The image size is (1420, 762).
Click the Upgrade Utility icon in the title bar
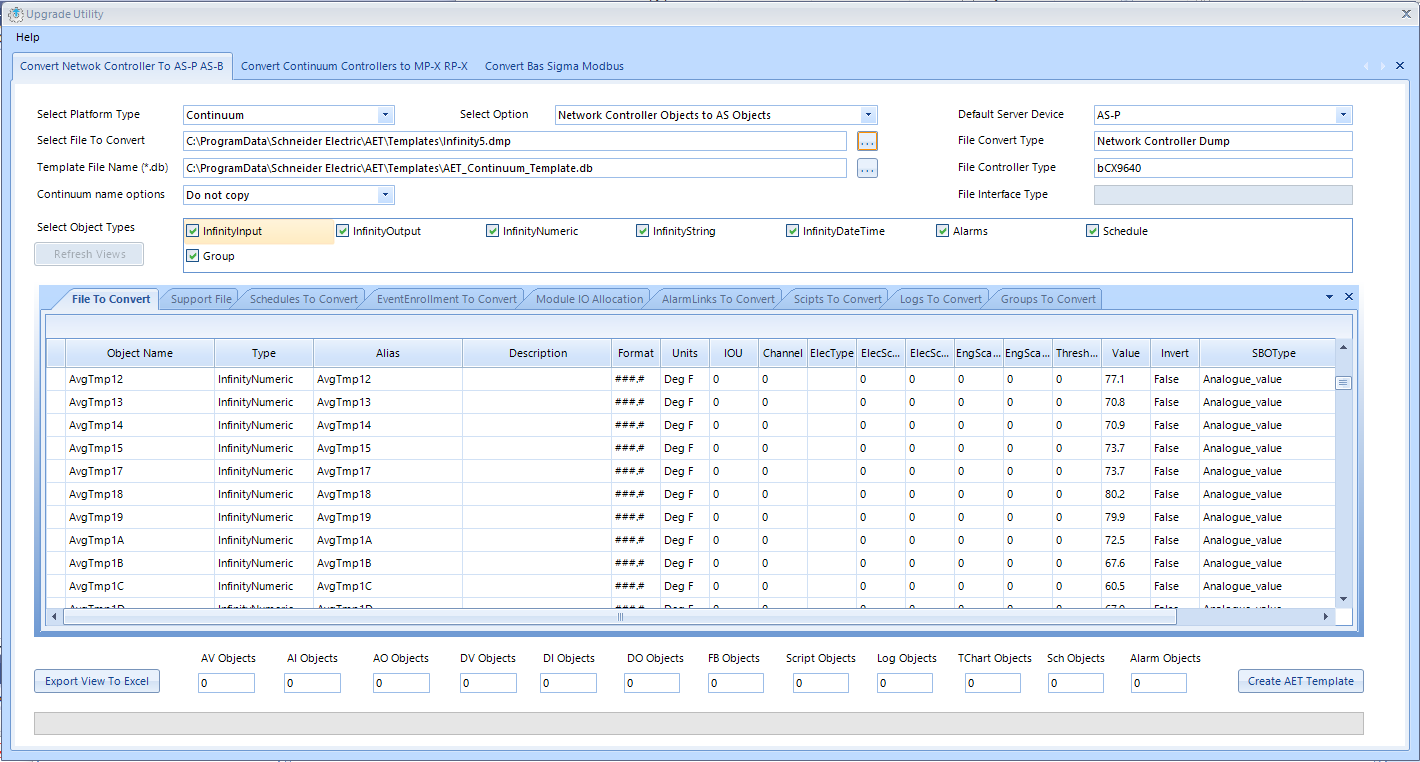pyautogui.click(x=16, y=13)
